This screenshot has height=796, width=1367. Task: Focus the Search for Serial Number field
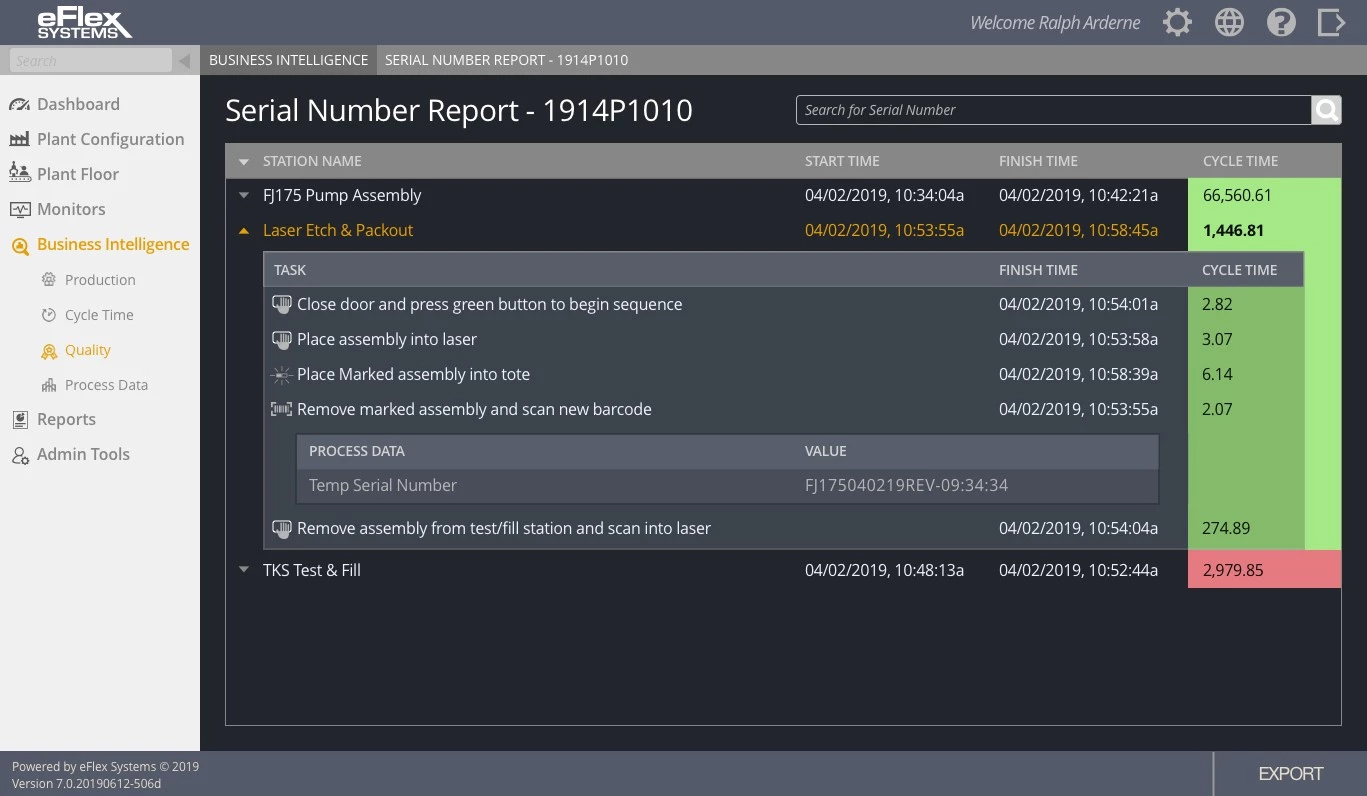[x=1052, y=110]
